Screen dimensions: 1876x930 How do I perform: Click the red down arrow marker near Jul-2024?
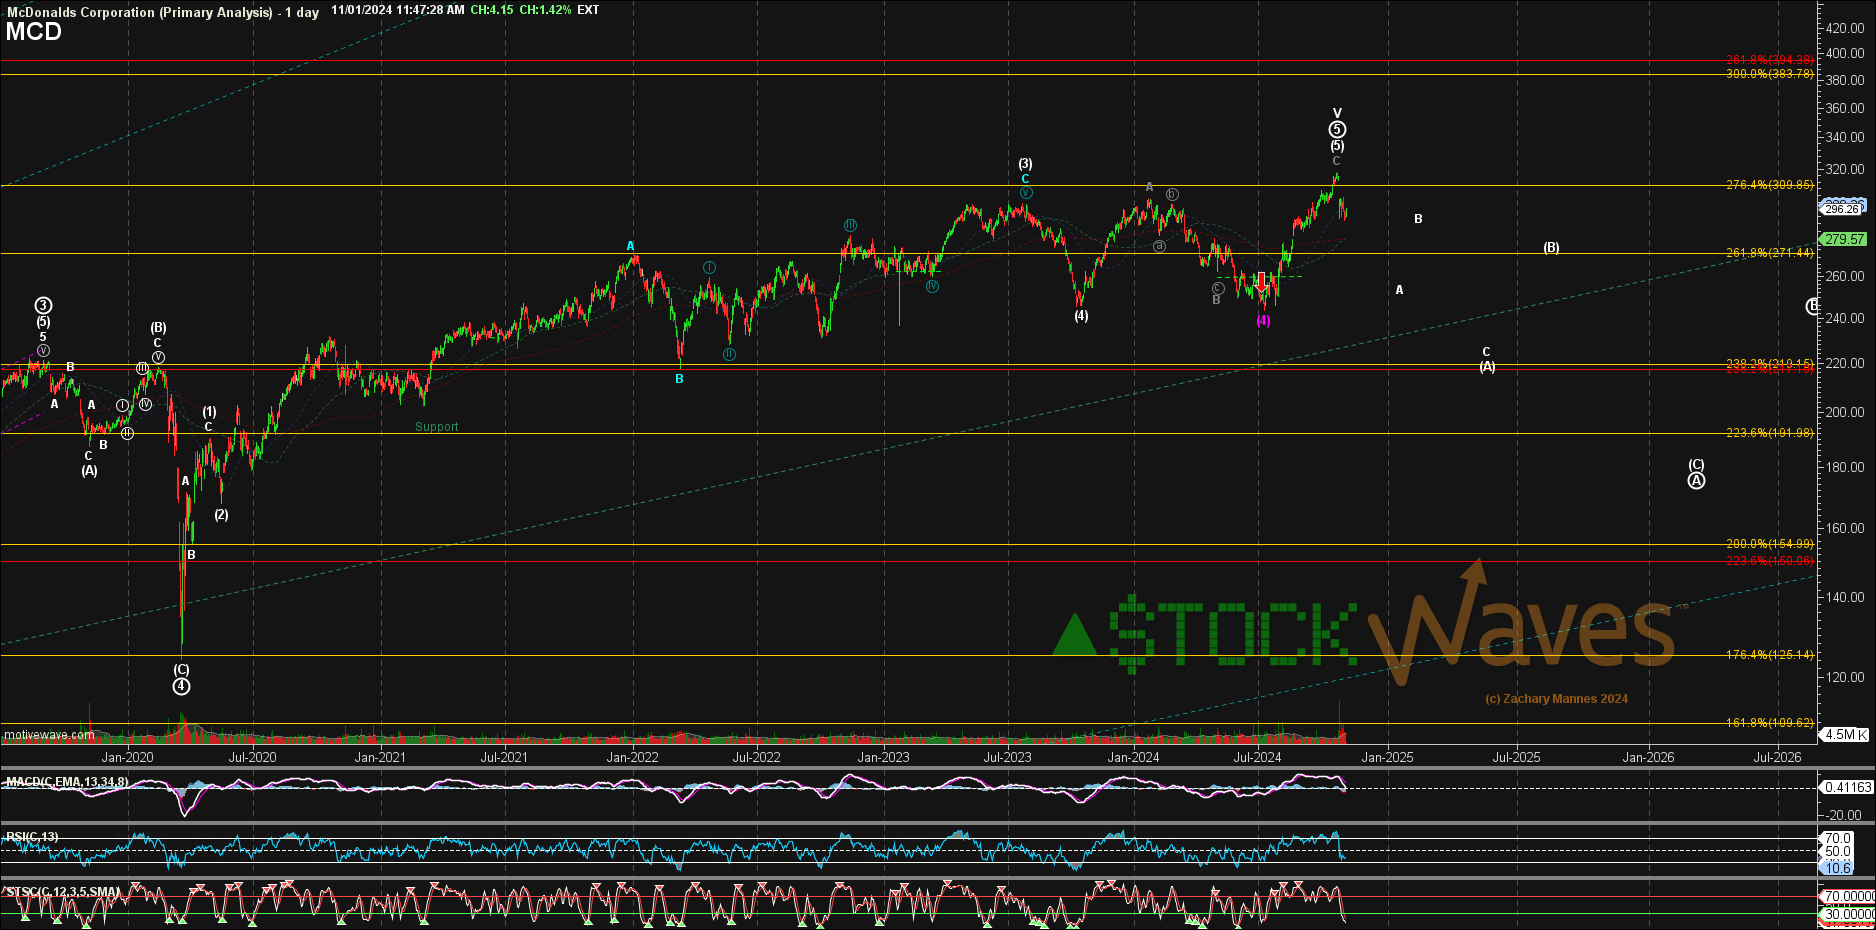[x=1261, y=283]
